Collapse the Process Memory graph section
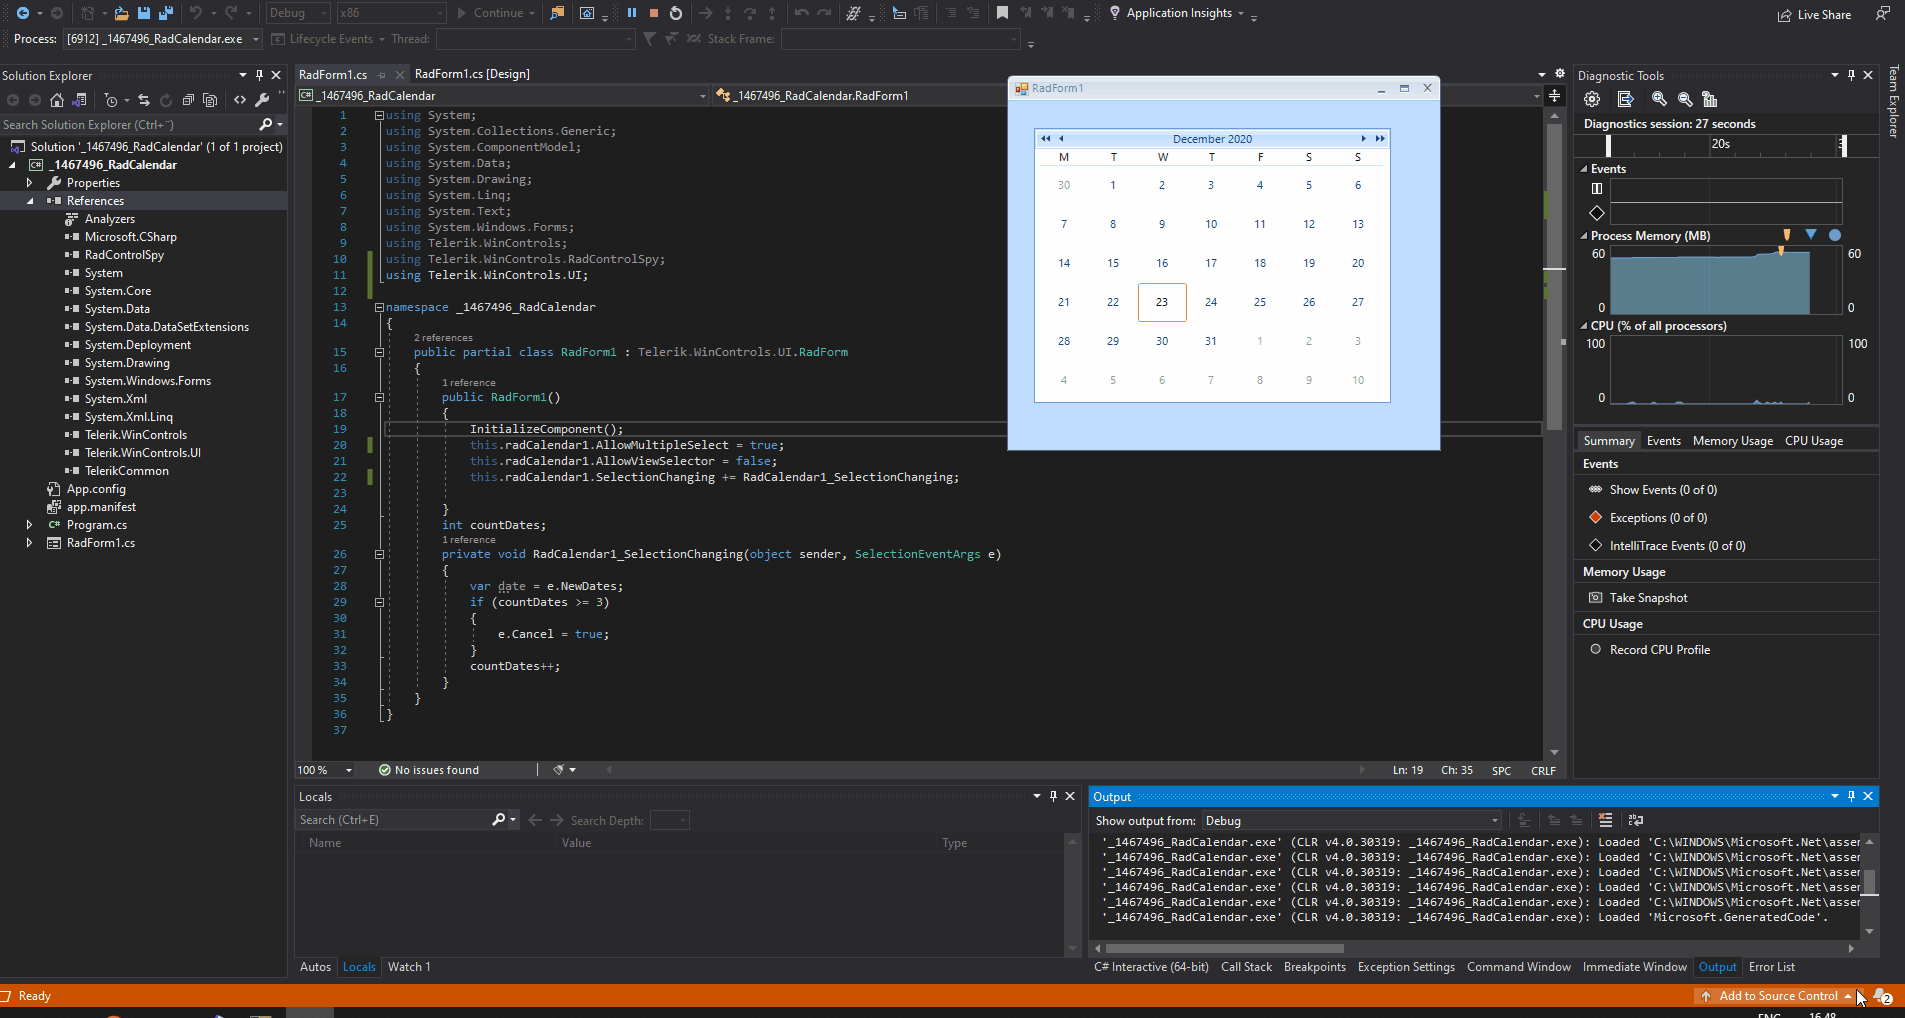 click(x=1584, y=236)
